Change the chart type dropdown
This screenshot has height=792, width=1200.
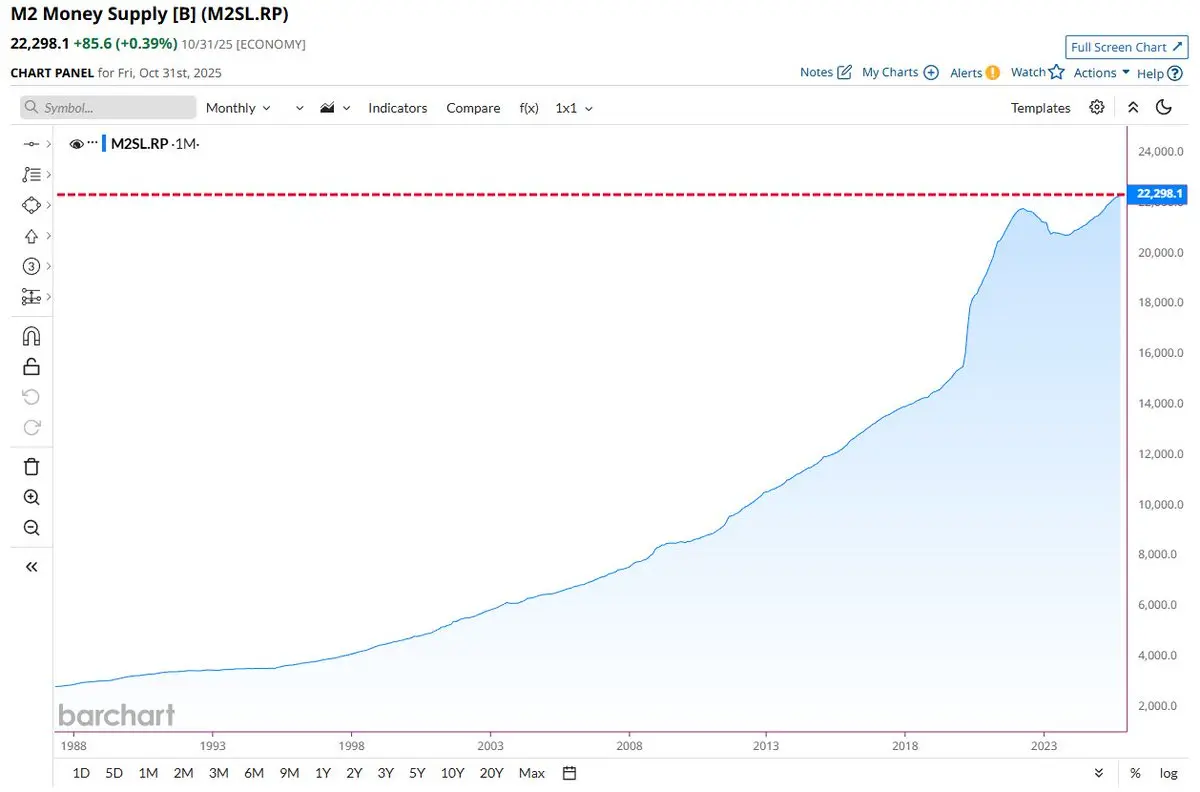[x=335, y=108]
